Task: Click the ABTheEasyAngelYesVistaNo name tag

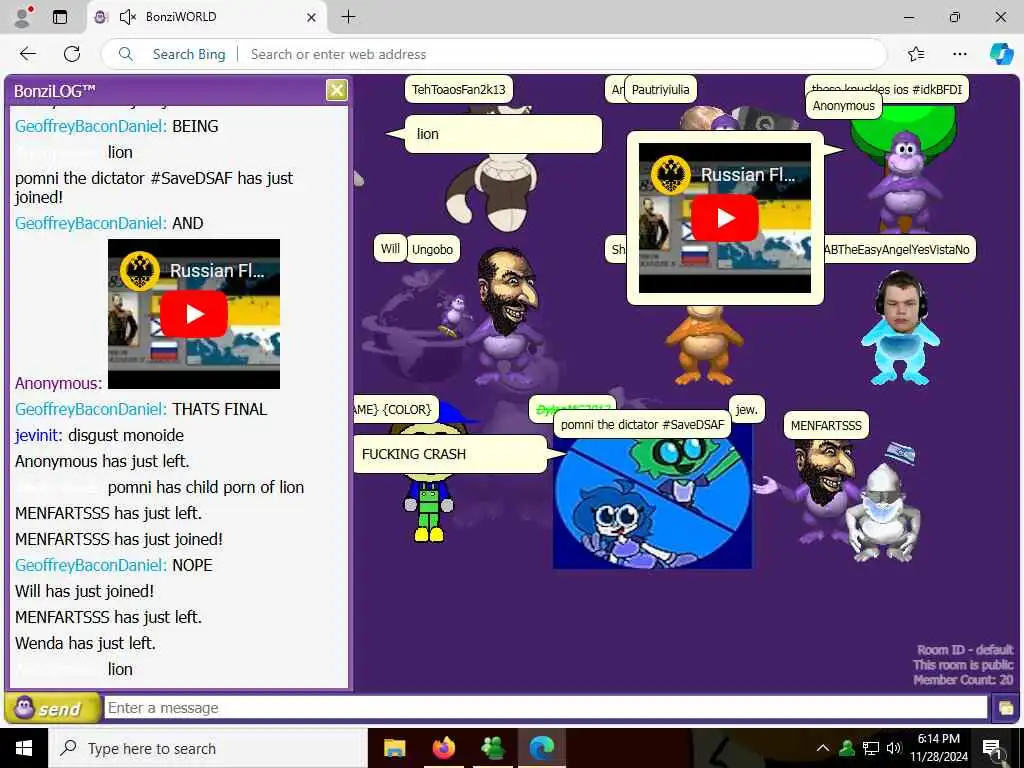Action: 899,249
